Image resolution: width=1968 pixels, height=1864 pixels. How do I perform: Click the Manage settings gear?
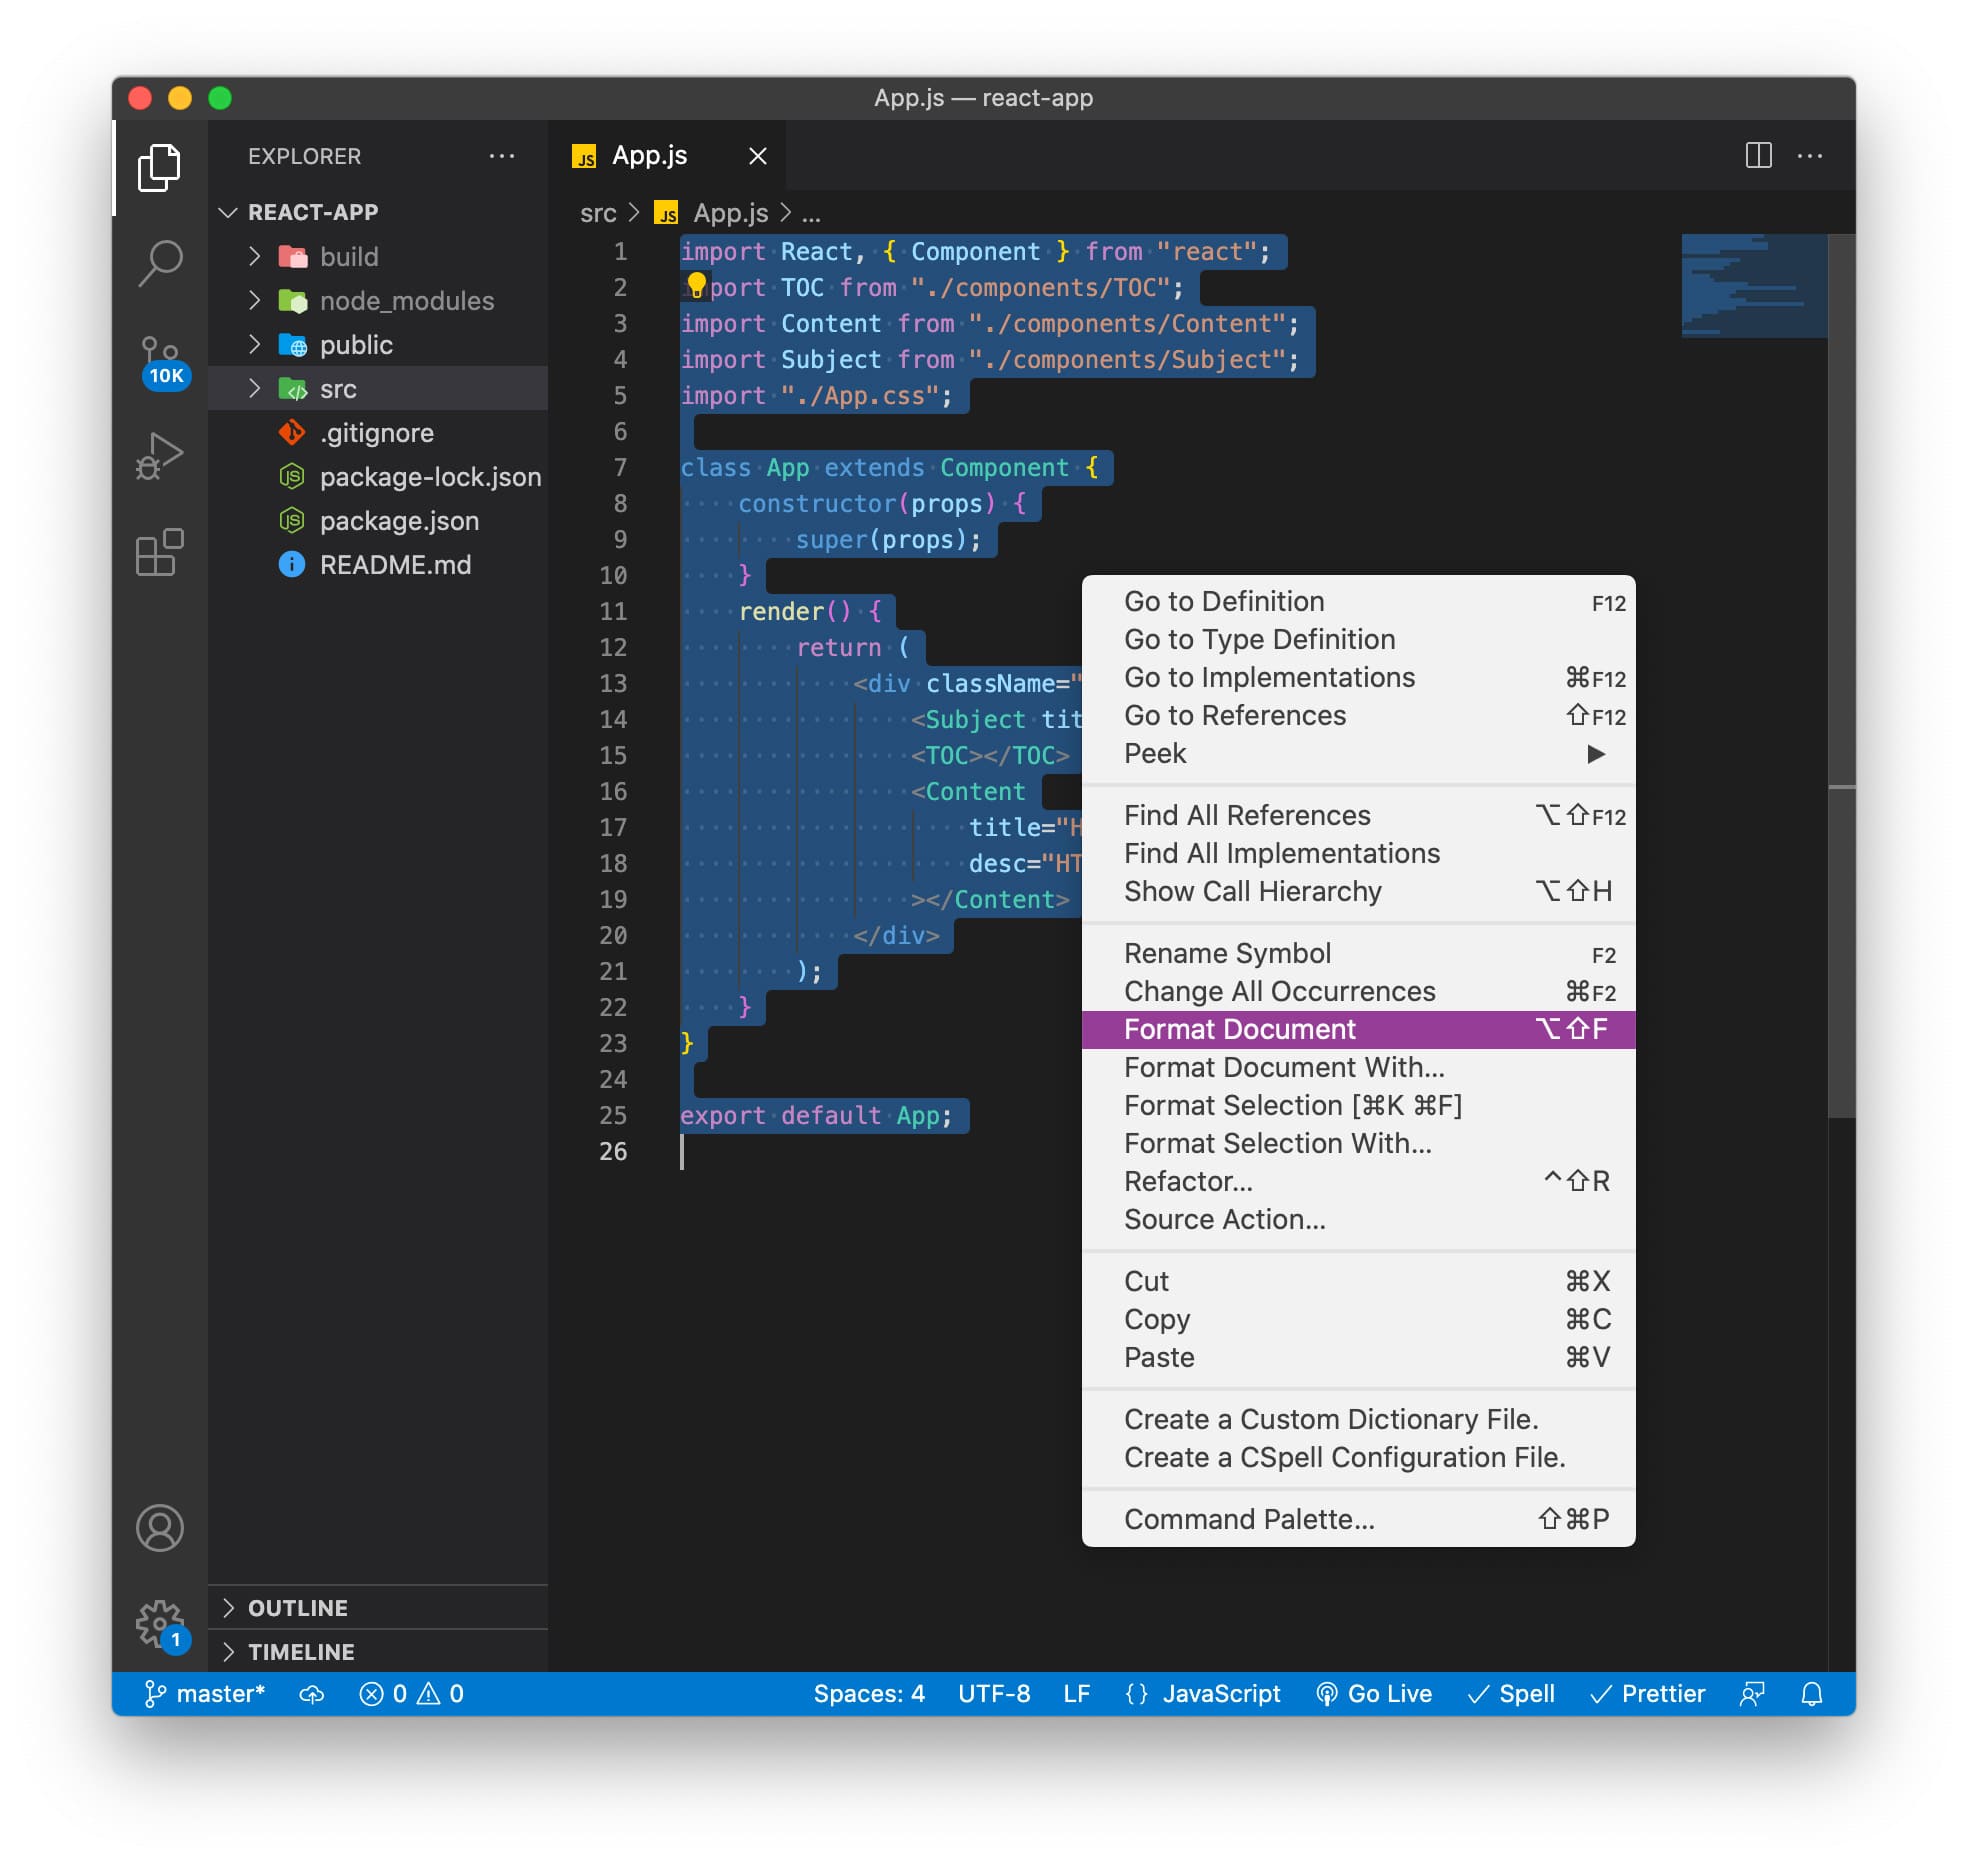(x=160, y=1625)
